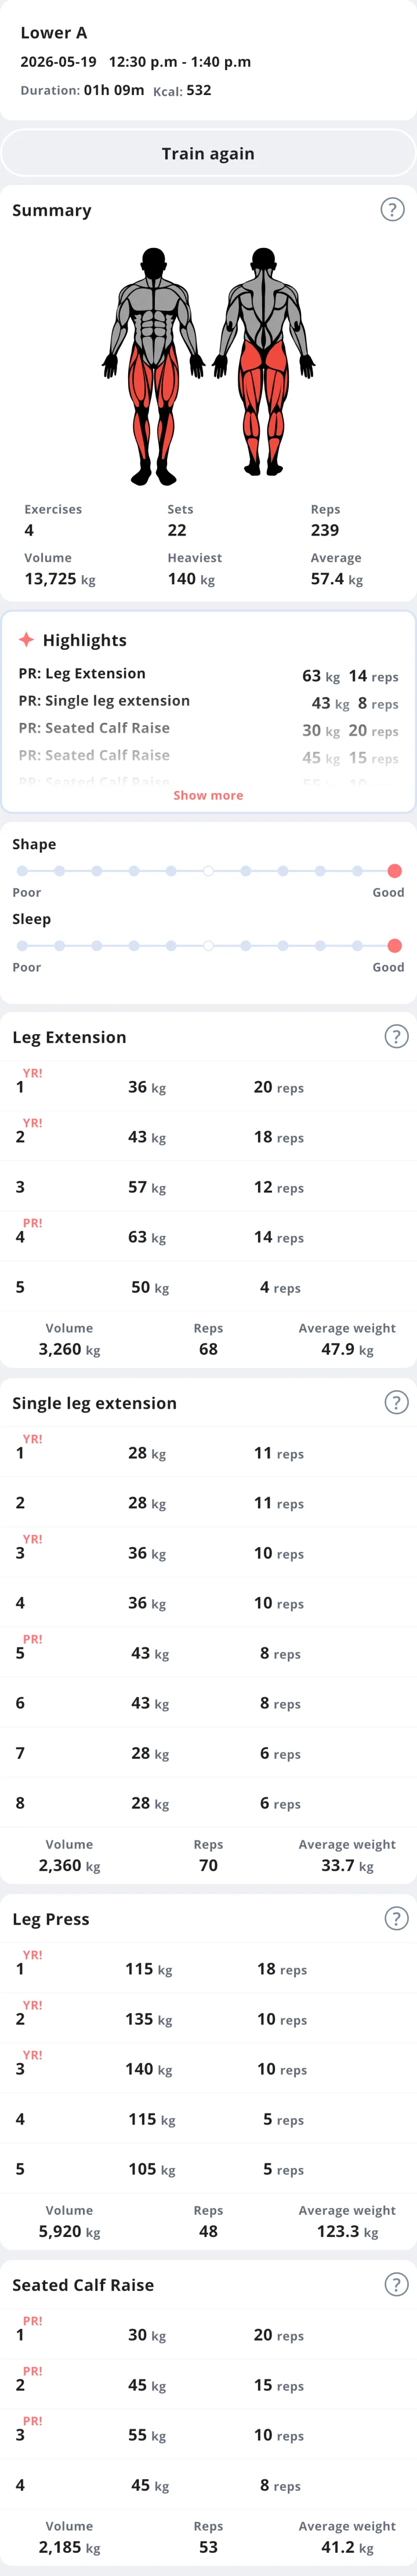Screen dimensions: 417x2576
Task: Expand highlights with Show more
Action: pyautogui.click(x=208, y=795)
